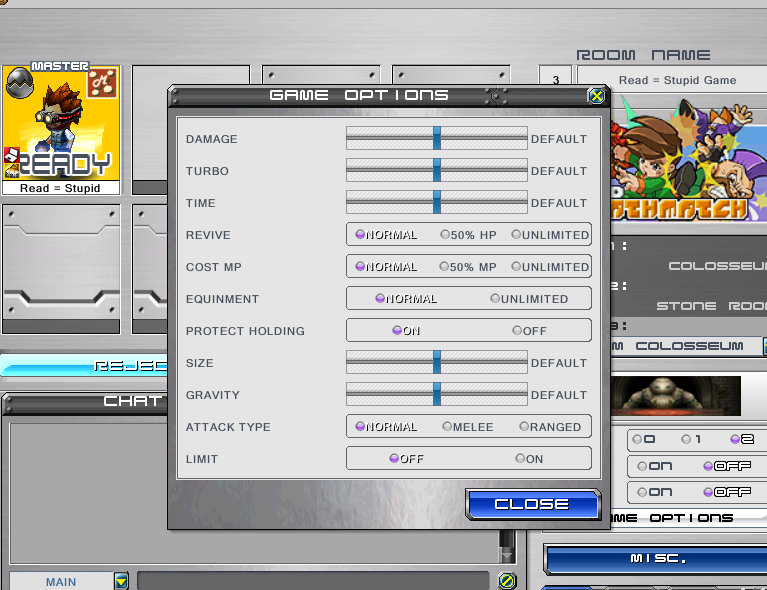
Task: Enable the Limit option
Action: tap(520, 459)
